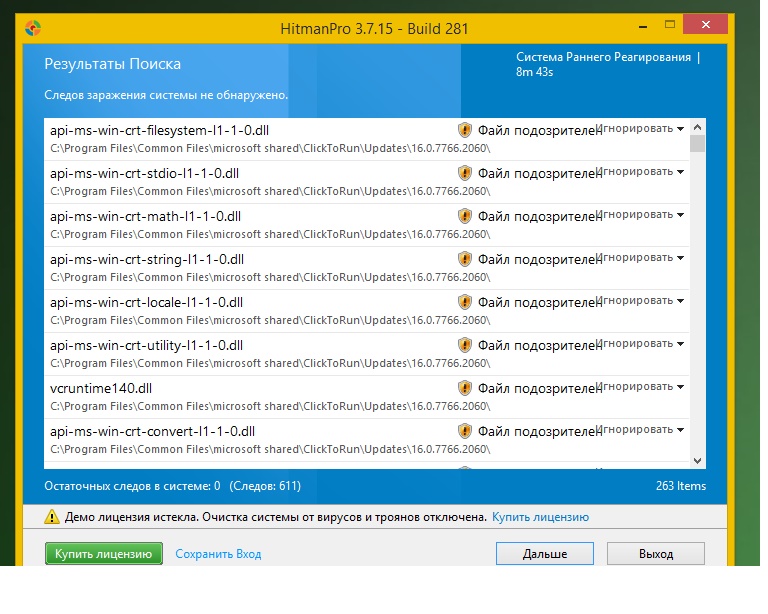768x614 pixels.
Task: Open action dropdown for api-ms-win-crt-string-l1-1-0.dll
Action: [x=641, y=258]
